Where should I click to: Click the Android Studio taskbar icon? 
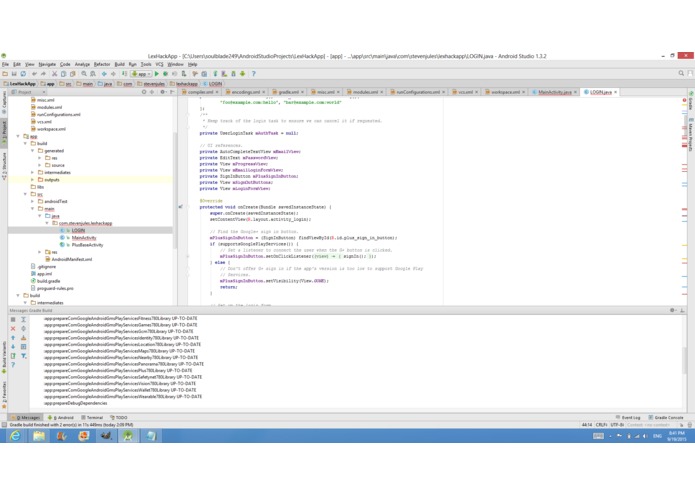point(128,436)
